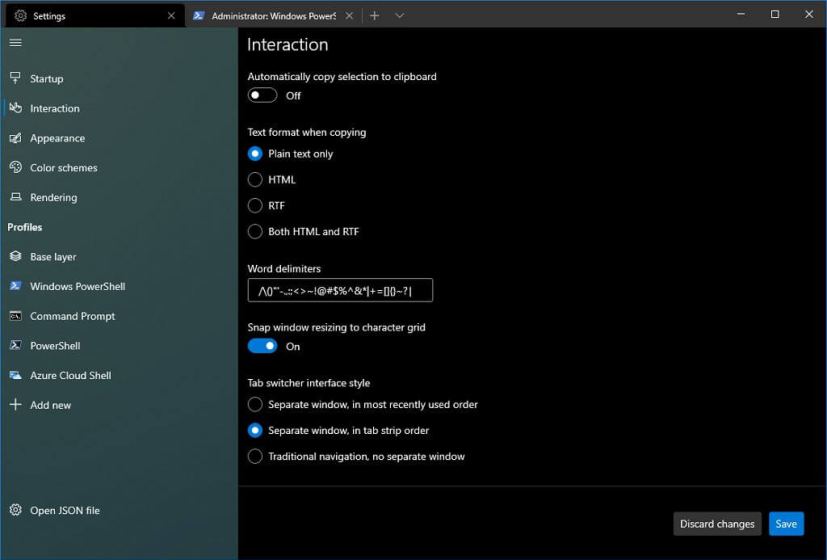Viewport: 827px width, 560px height.
Task: Open the PowerShell profile settings
Action: pos(119,346)
